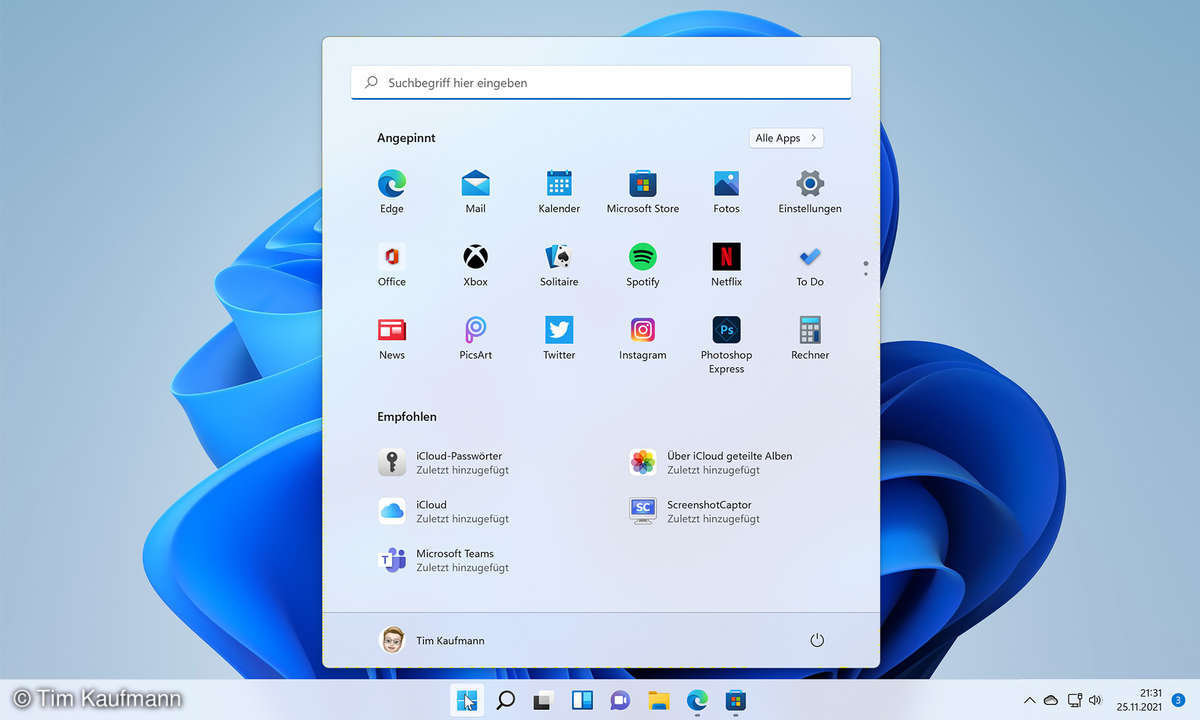Click Alle Apps button

click(x=786, y=138)
